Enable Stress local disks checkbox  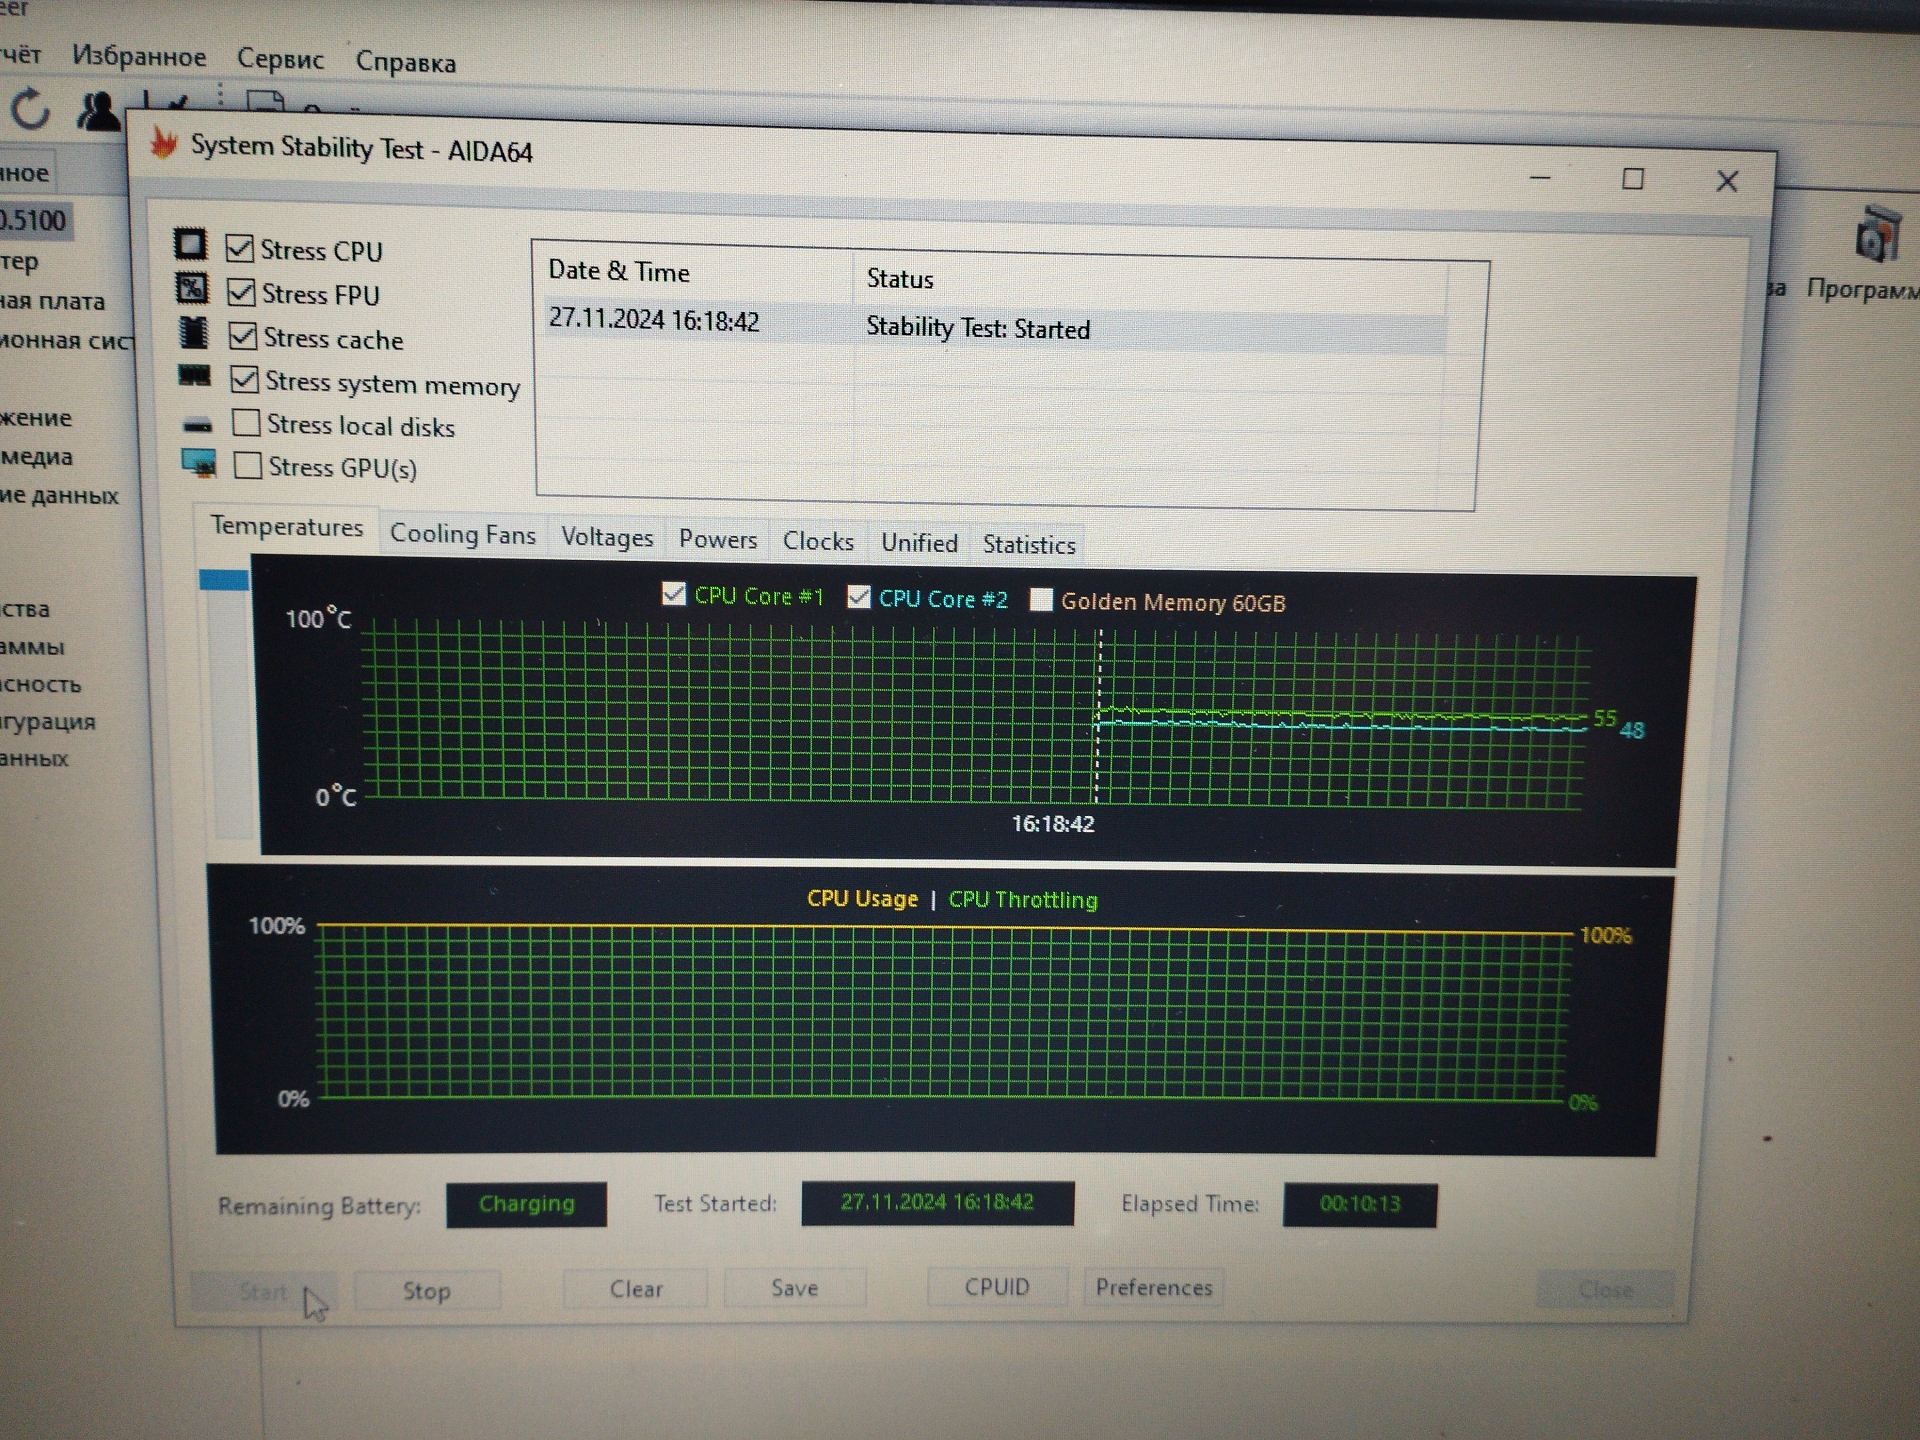pos(246,423)
